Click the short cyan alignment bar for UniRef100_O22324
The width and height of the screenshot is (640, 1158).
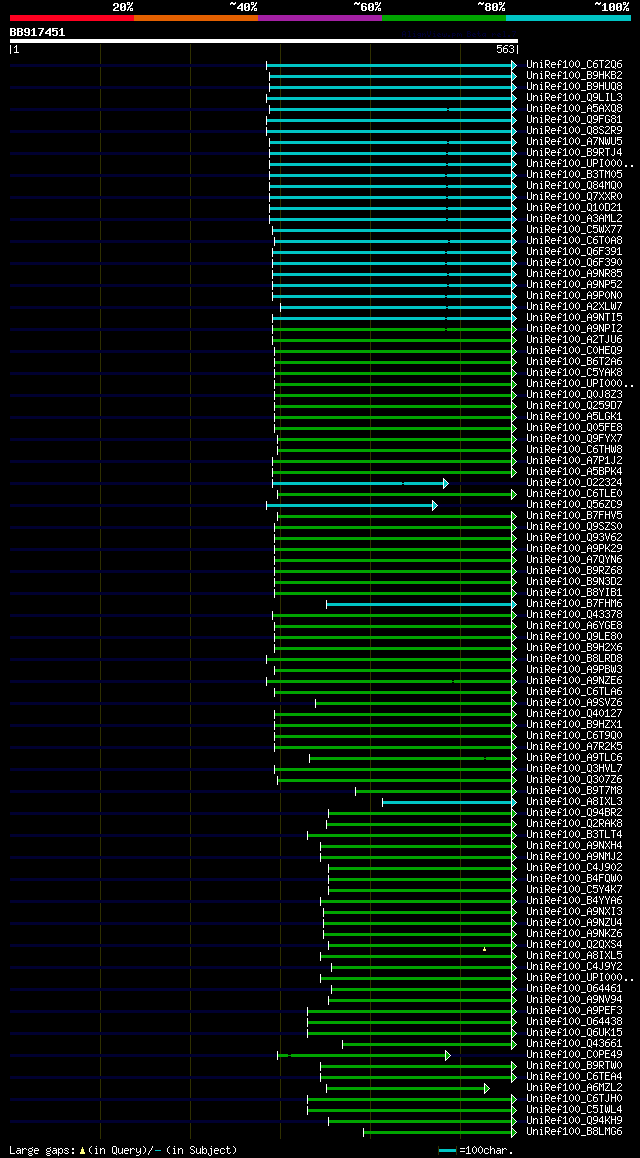coord(360,484)
